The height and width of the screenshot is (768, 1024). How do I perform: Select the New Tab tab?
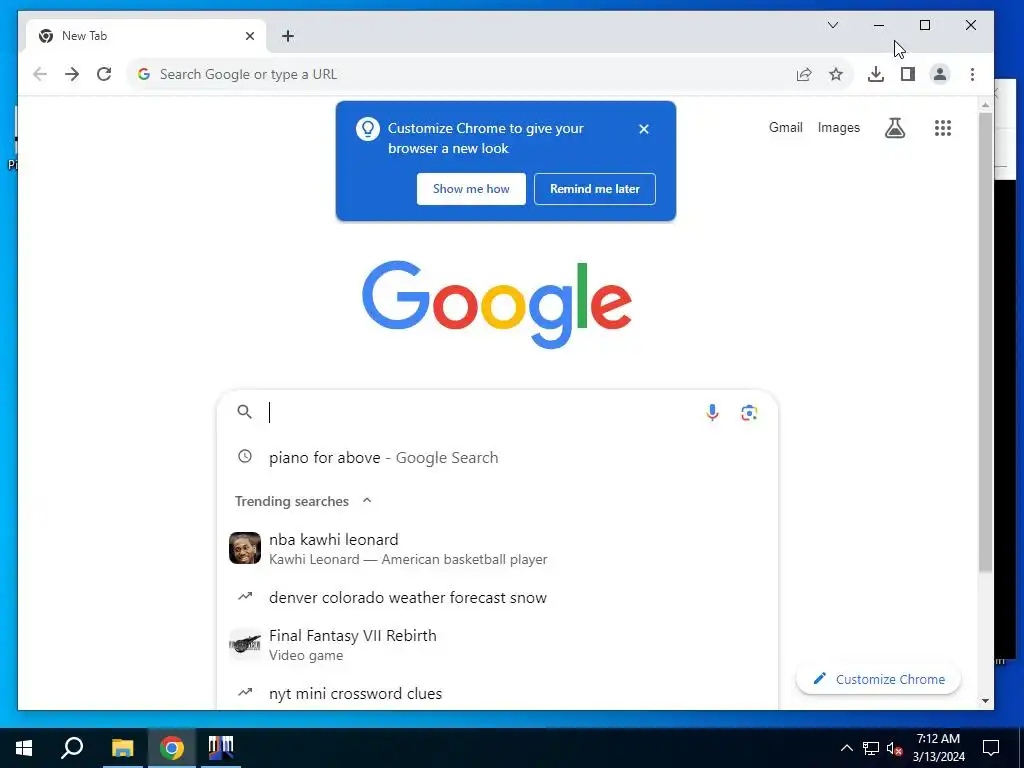[x=146, y=36]
